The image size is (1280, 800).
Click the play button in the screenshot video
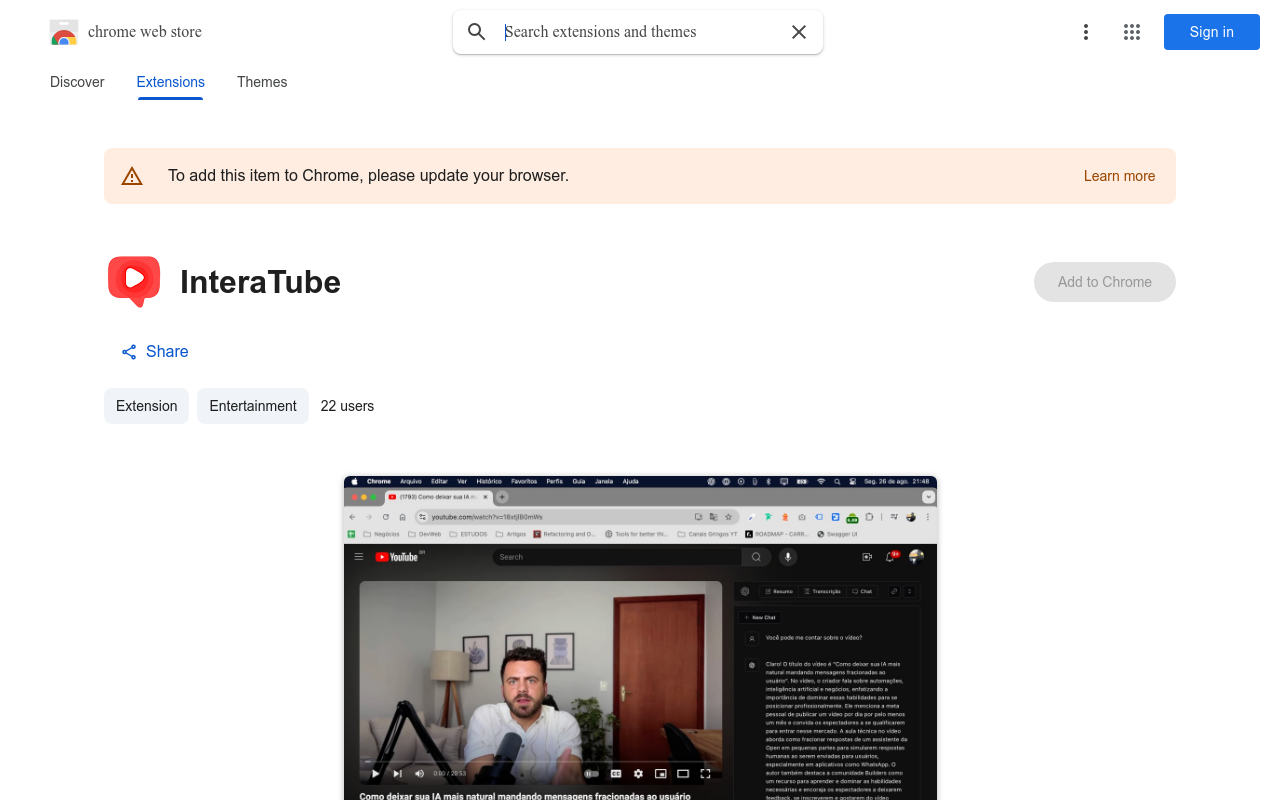pyautogui.click(x=375, y=773)
